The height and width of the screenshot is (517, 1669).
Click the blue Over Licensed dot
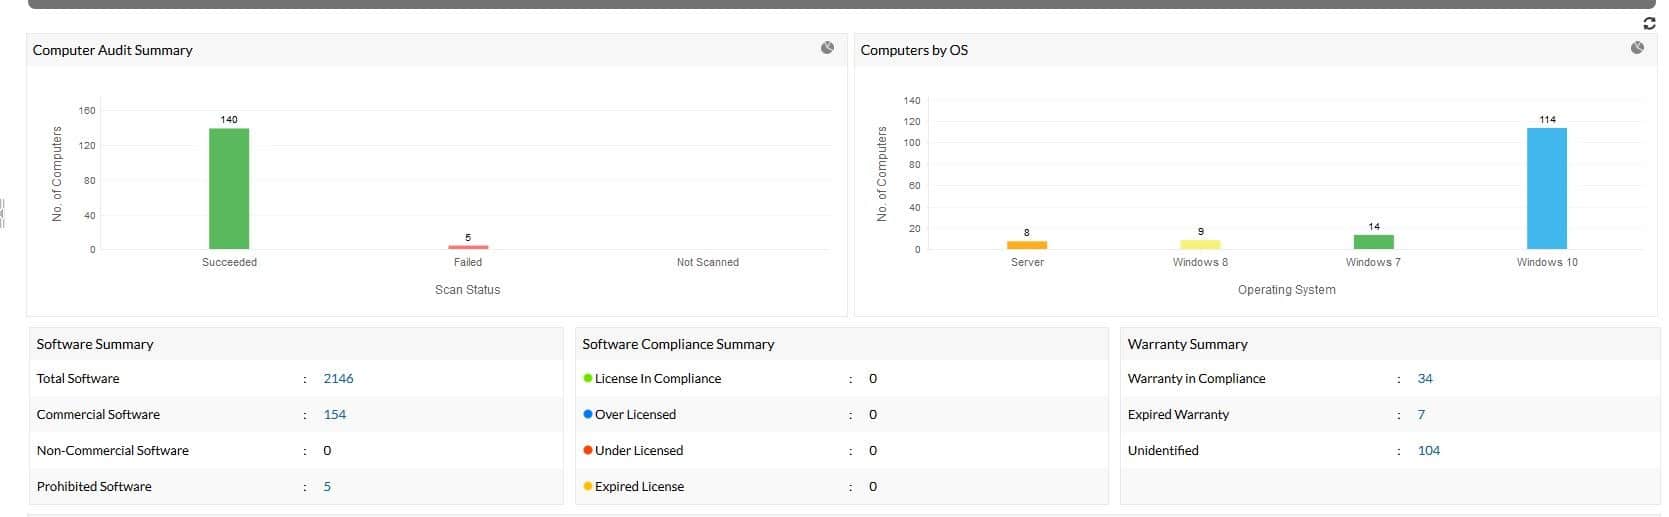588,415
